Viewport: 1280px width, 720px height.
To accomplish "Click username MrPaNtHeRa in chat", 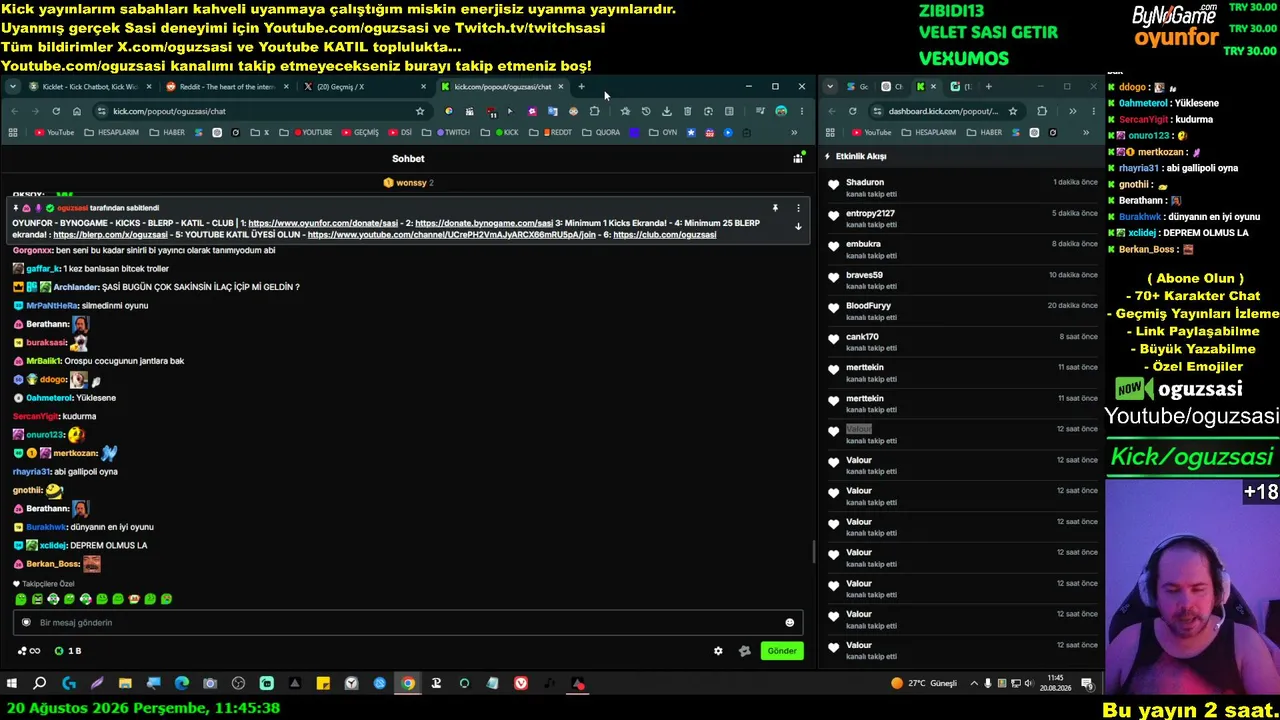I will tap(52, 305).
